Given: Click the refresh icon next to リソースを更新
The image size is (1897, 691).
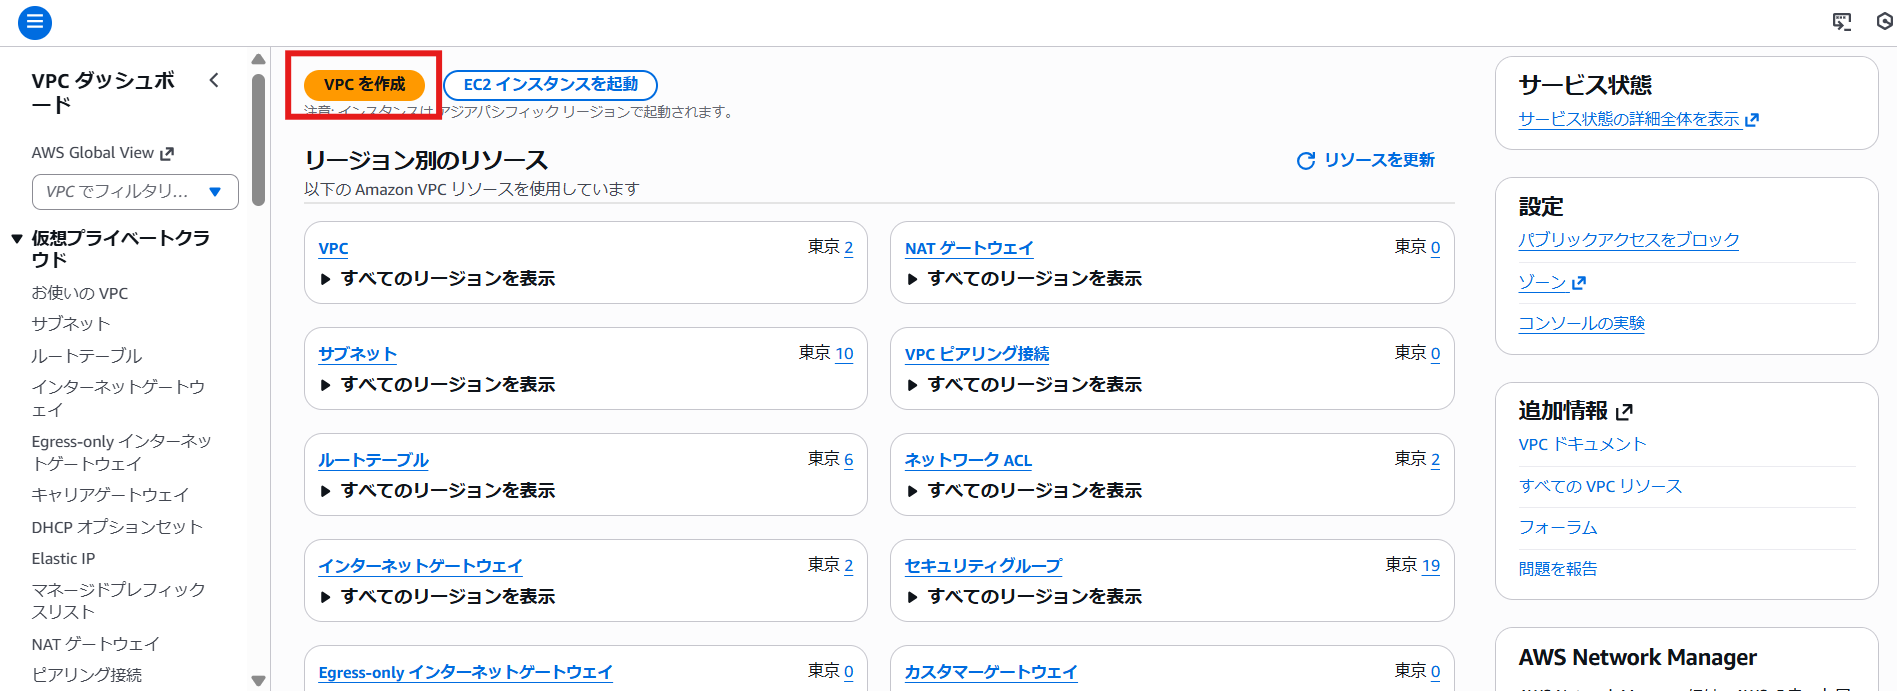Looking at the screenshot, I should point(1306,161).
